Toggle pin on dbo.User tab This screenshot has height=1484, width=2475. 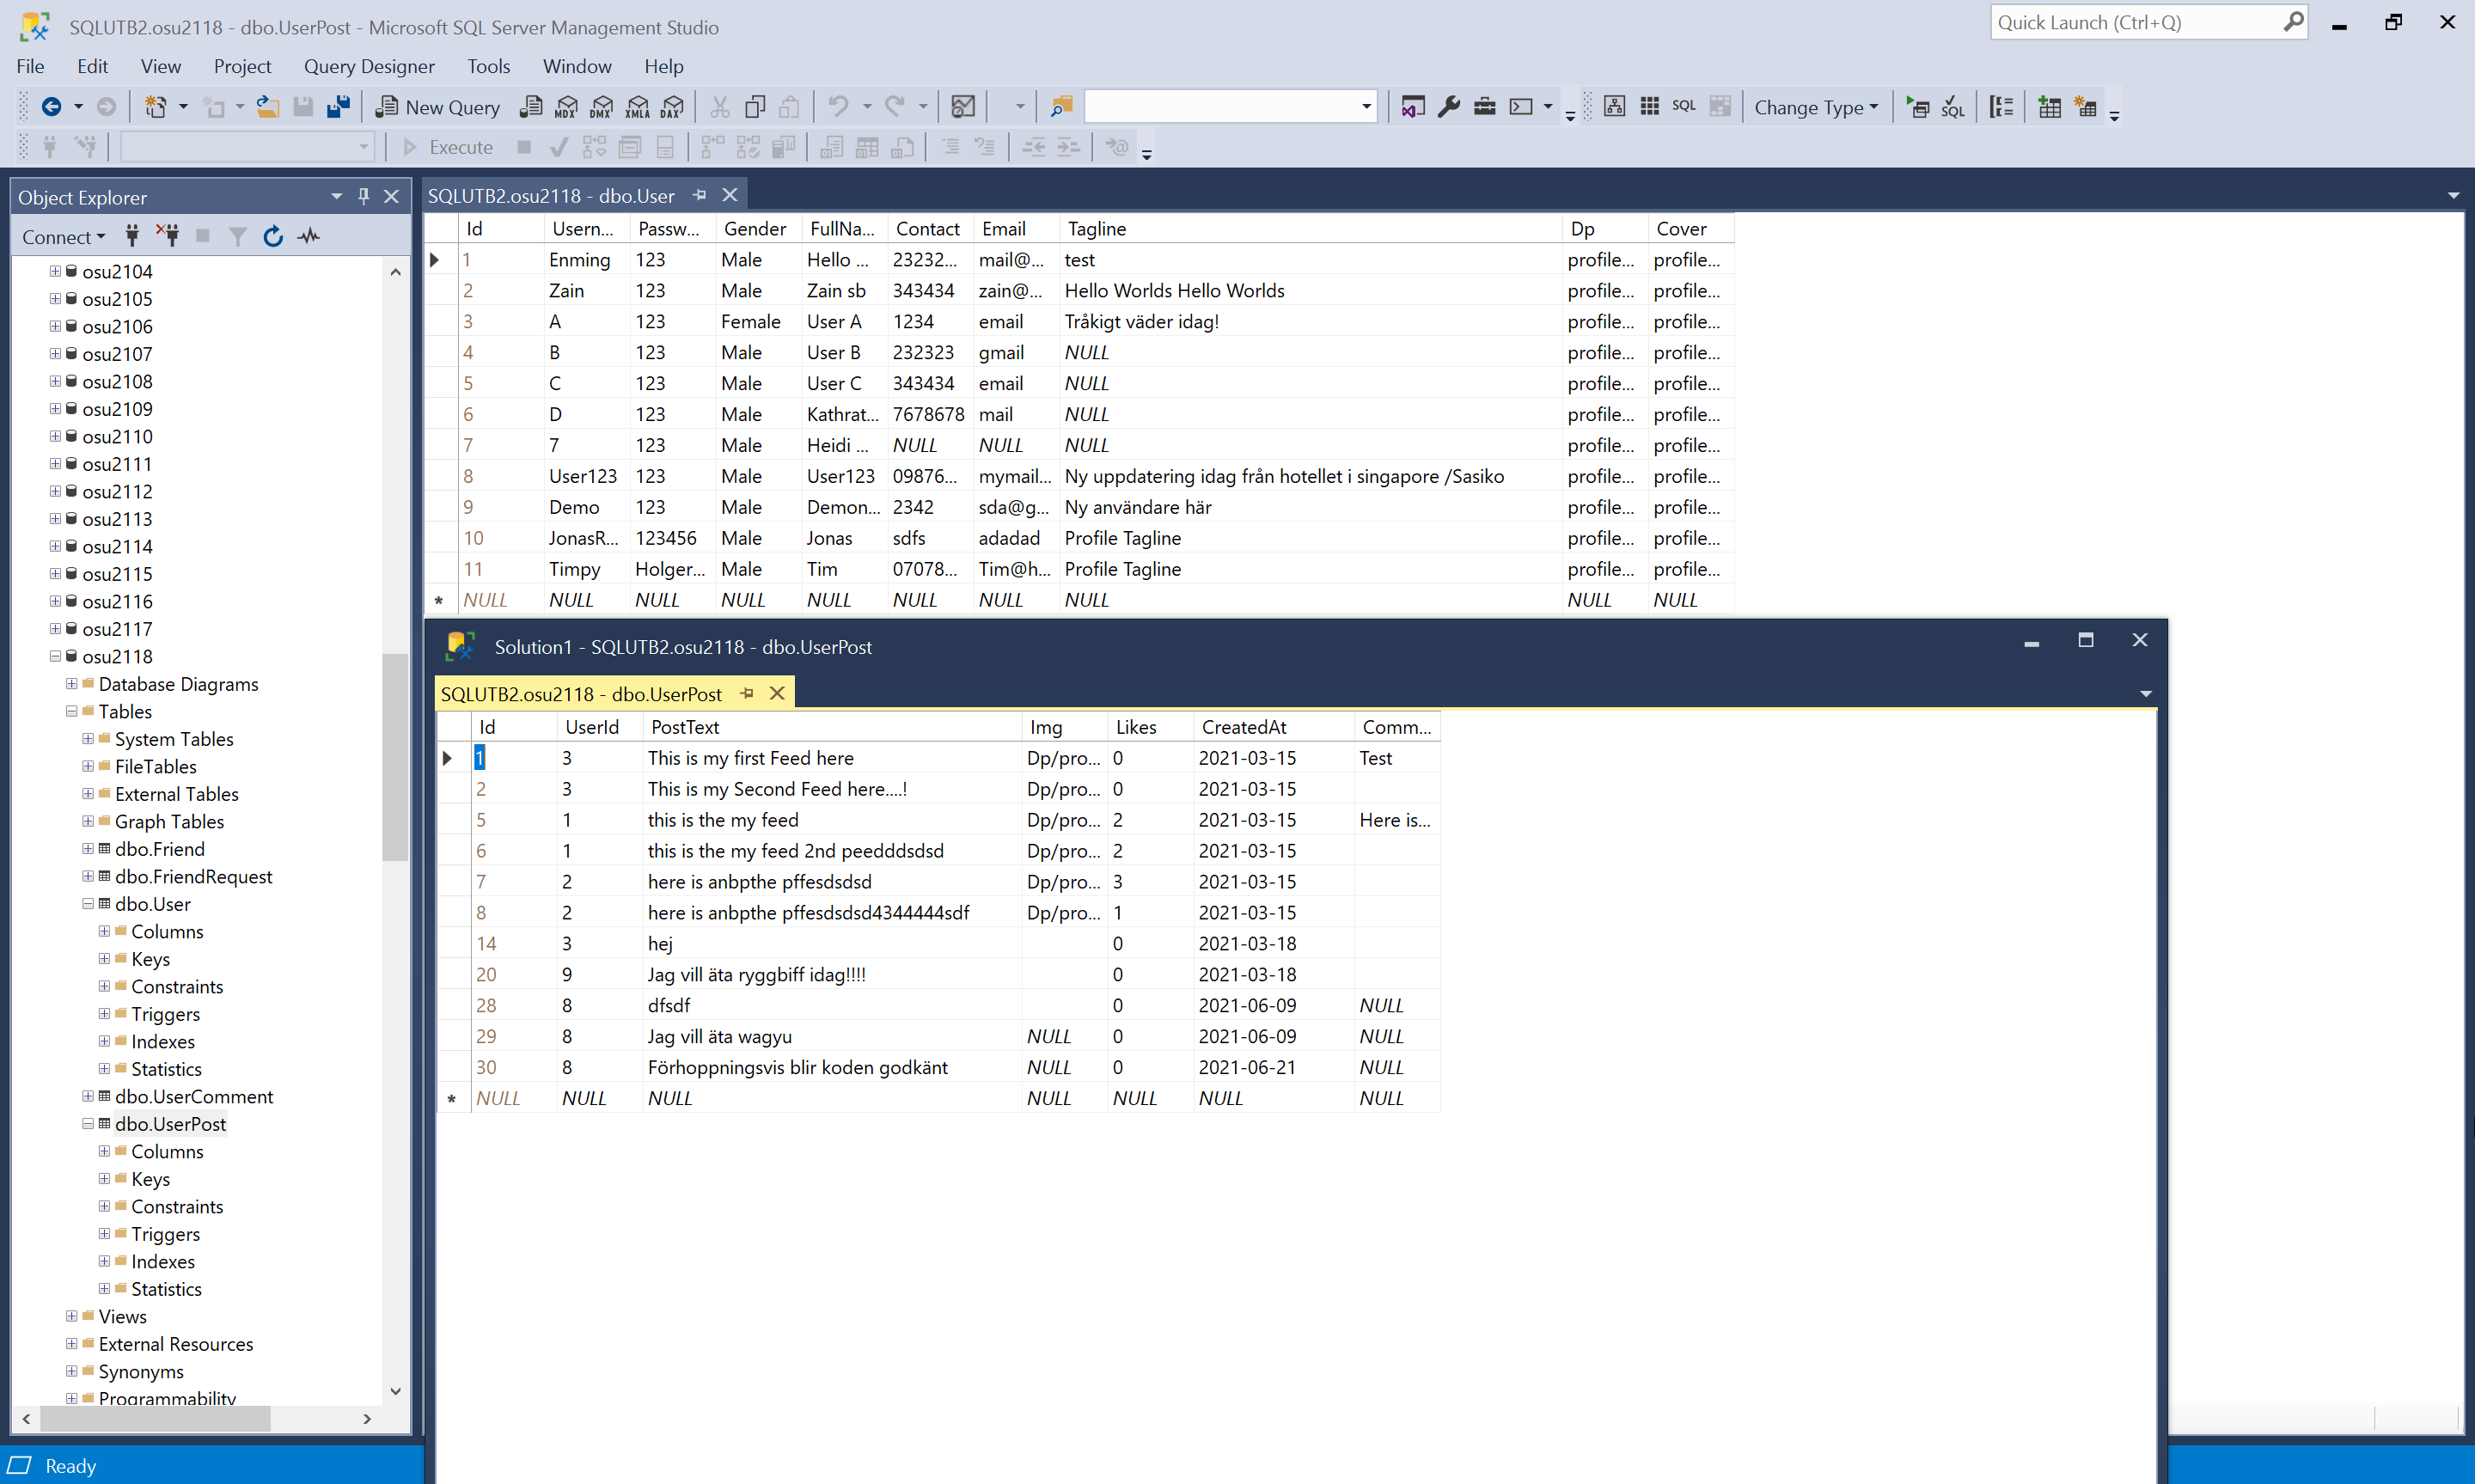coord(700,195)
